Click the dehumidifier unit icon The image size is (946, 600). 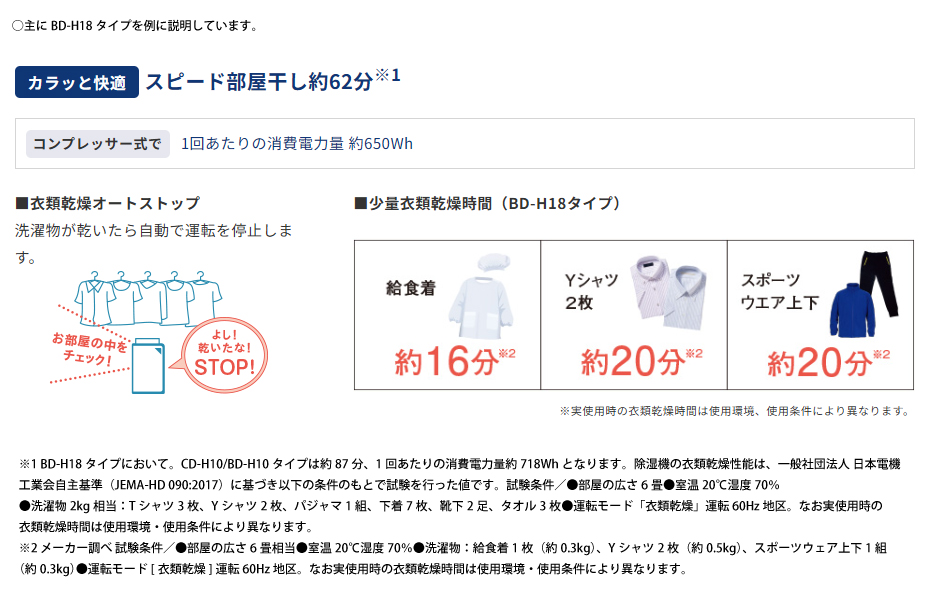point(148,366)
